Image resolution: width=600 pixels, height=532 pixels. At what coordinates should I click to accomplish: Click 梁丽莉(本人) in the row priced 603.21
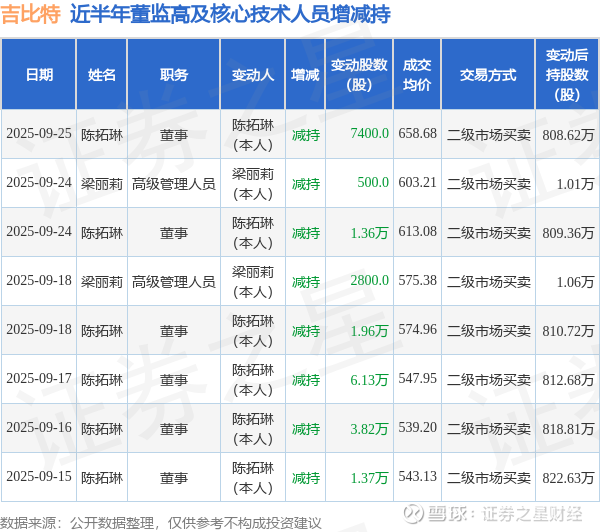[253, 184]
